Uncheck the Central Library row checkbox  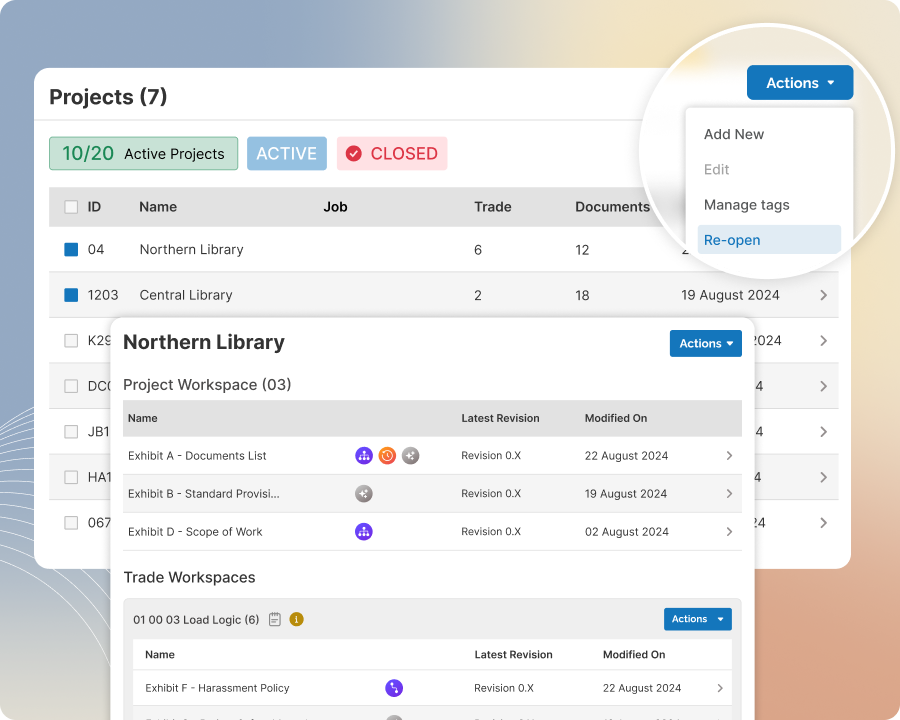point(71,295)
